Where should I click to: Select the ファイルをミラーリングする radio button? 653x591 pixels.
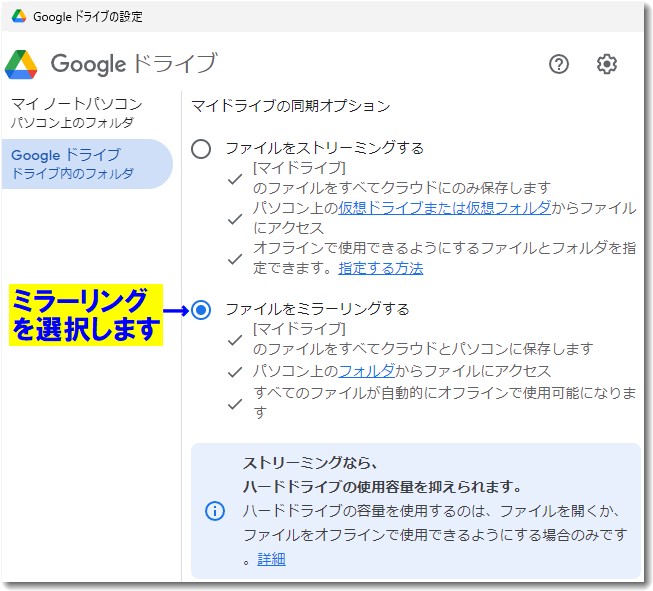pyautogui.click(x=202, y=310)
